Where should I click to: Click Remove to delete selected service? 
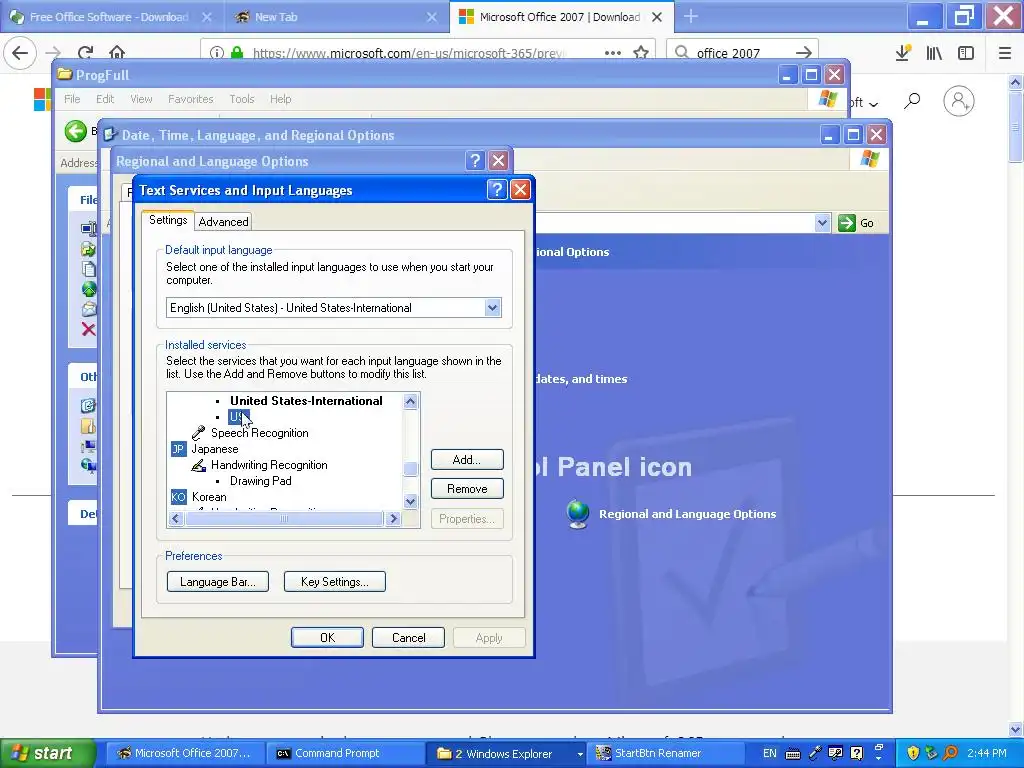[x=467, y=489]
